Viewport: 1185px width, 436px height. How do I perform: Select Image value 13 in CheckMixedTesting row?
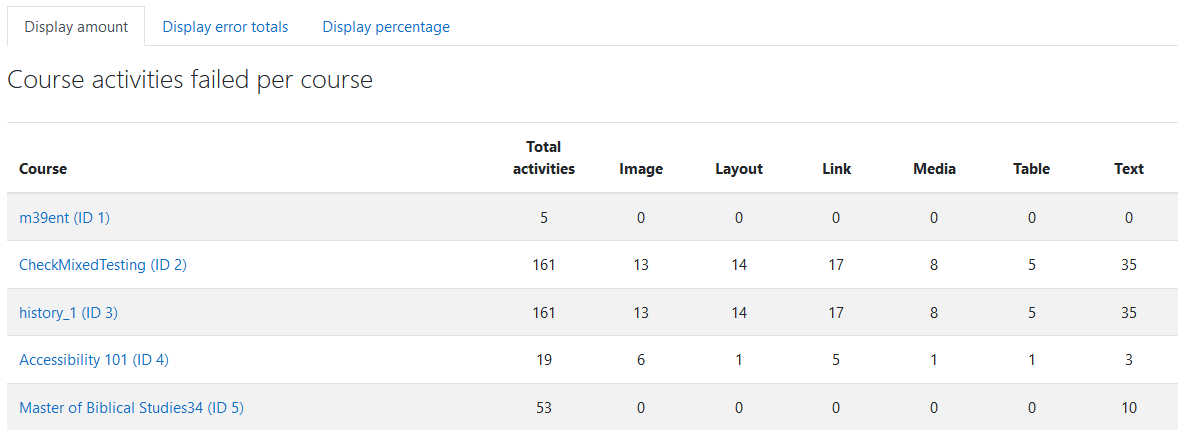point(641,265)
